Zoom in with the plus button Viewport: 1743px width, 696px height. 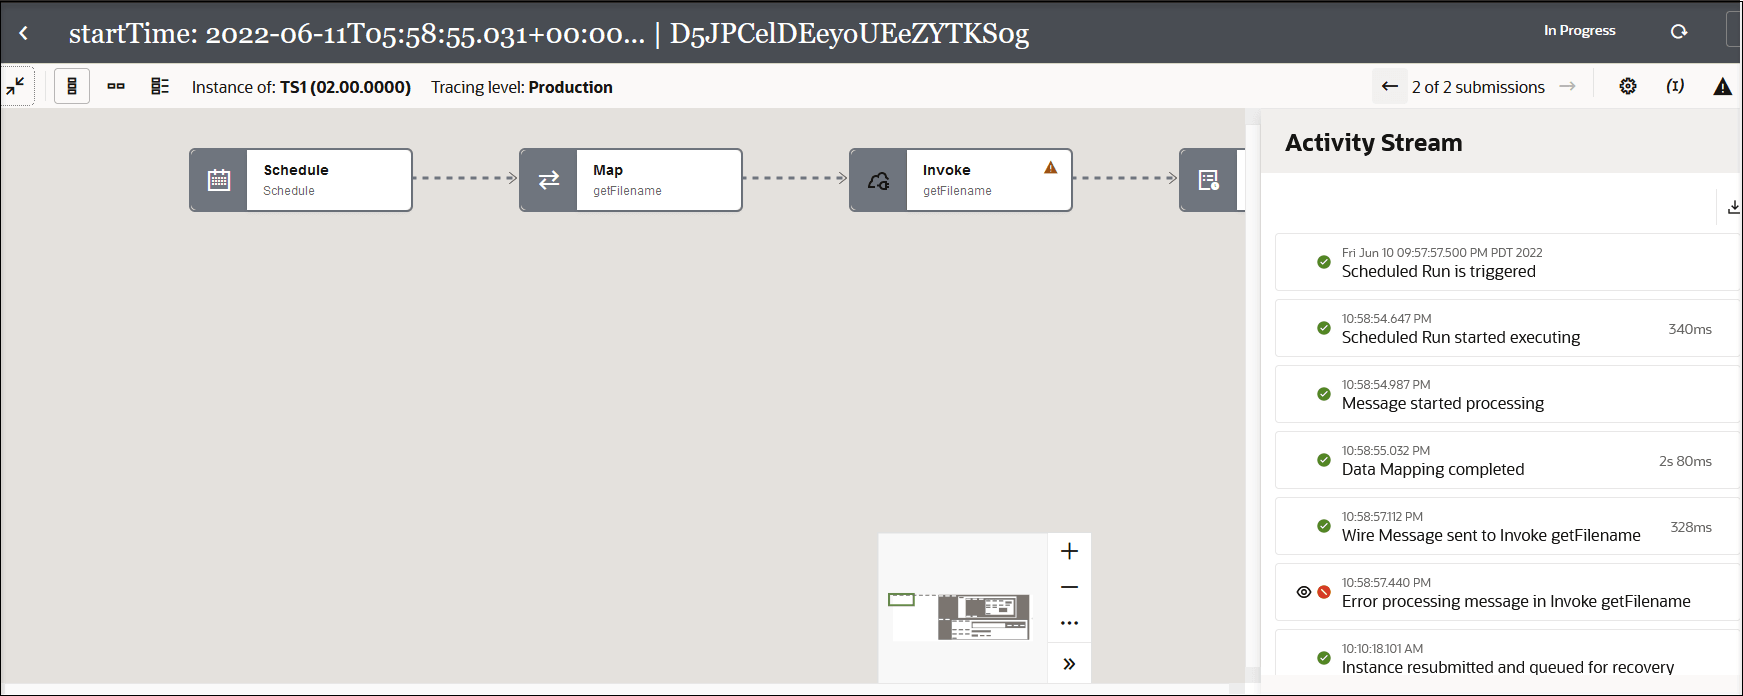pyautogui.click(x=1069, y=551)
